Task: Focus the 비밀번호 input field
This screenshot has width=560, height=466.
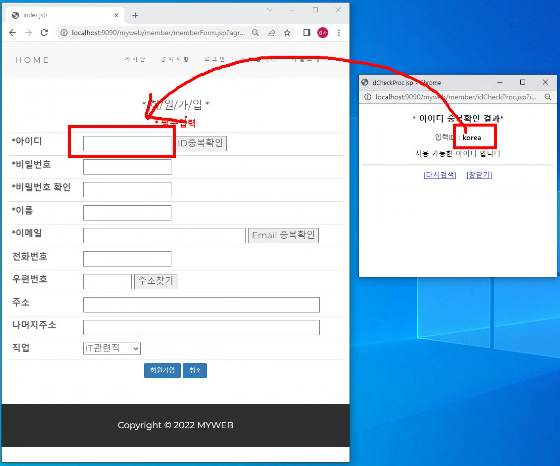Action: 127,167
